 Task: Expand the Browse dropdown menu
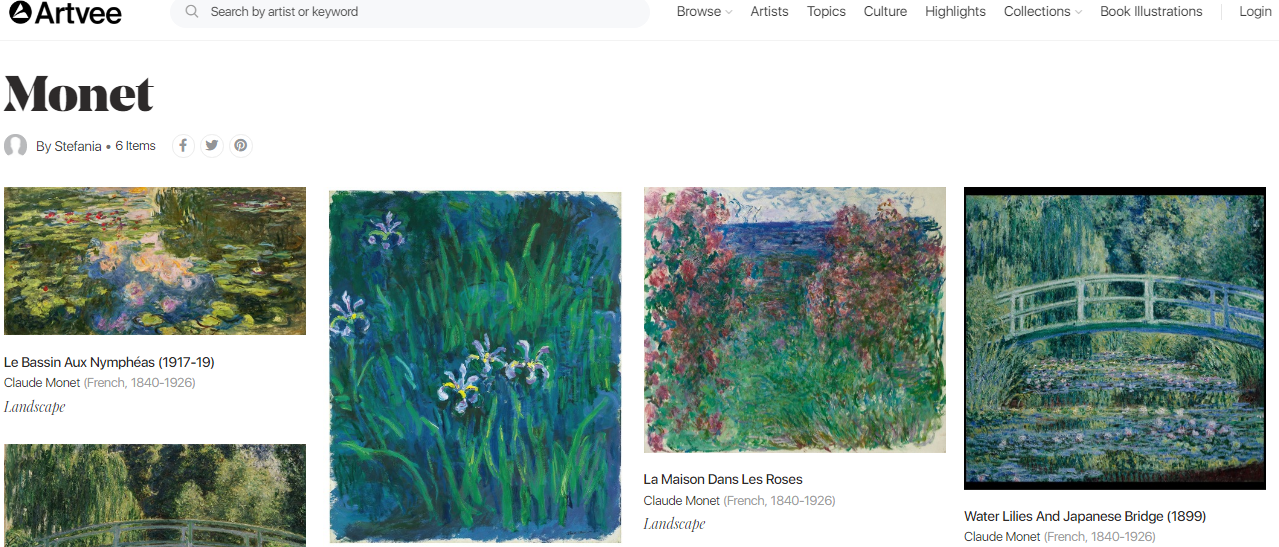point(704,12)
